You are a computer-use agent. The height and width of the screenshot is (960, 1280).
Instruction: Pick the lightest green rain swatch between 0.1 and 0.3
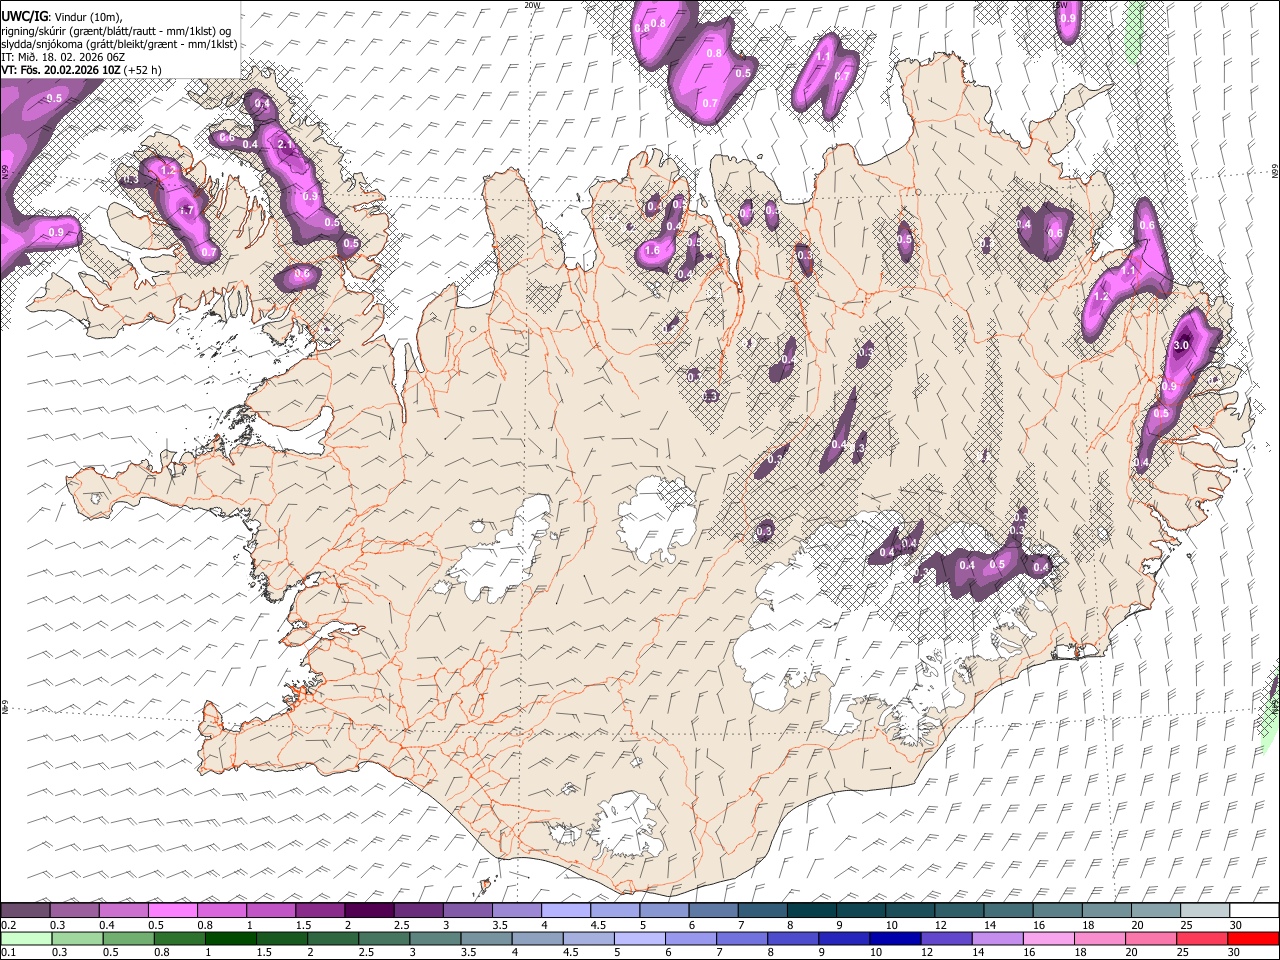click(x=26, y=938)
